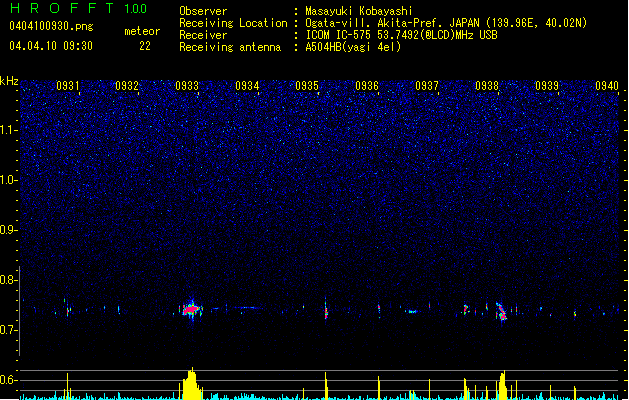Click the Receiving Location label
The height and width of the screenshot is (400, 629).
[x=233, y=23]
